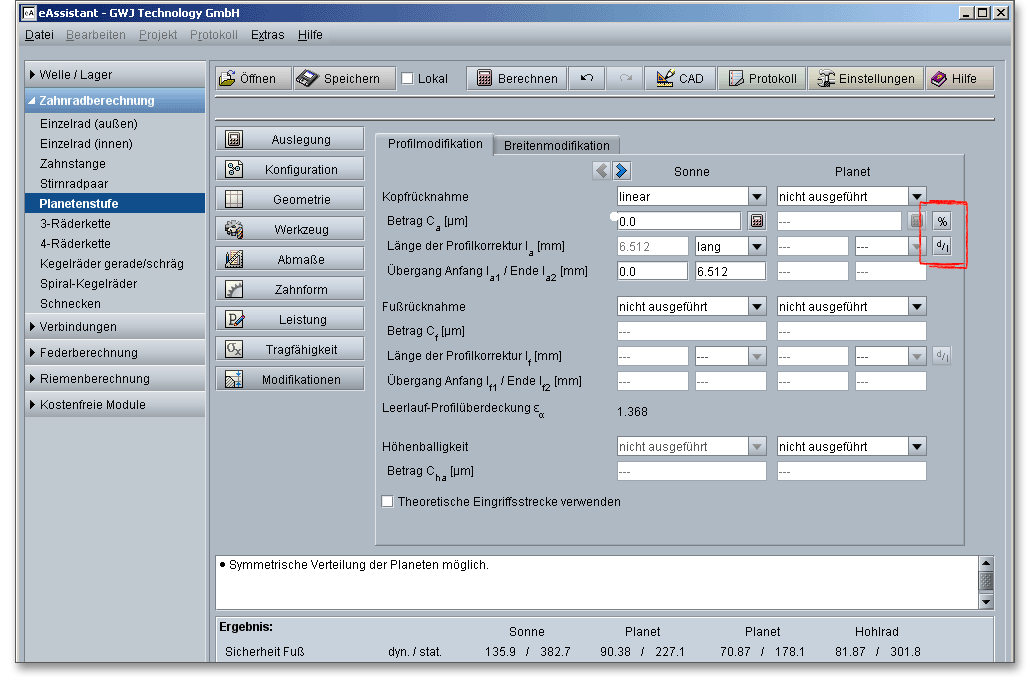Click the undo arrow in toolbar

(x=587, y=79)
